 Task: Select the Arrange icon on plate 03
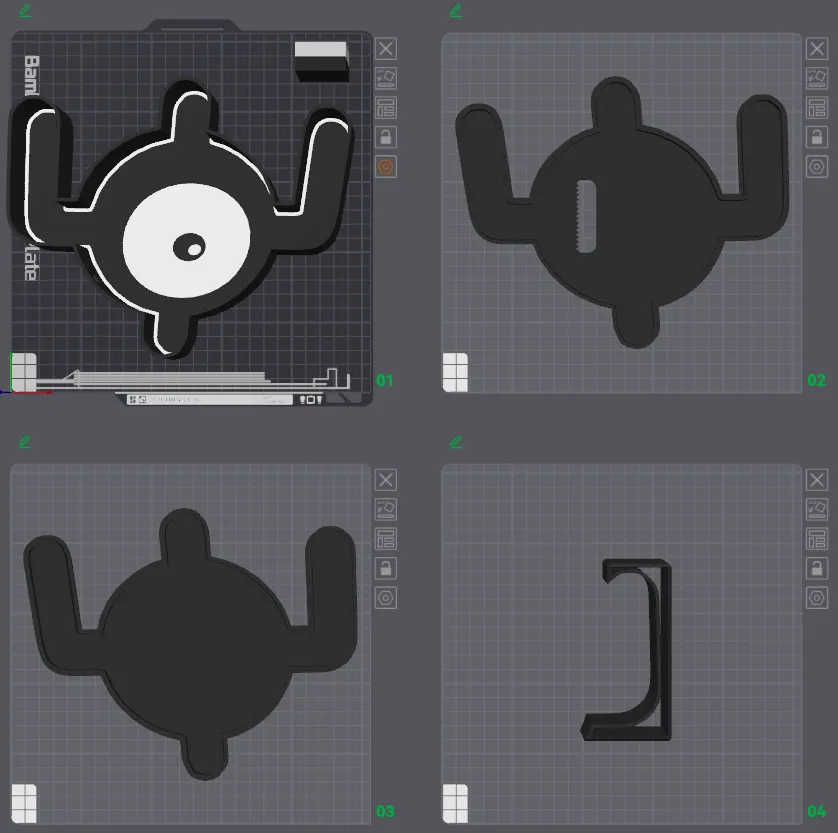385,509
